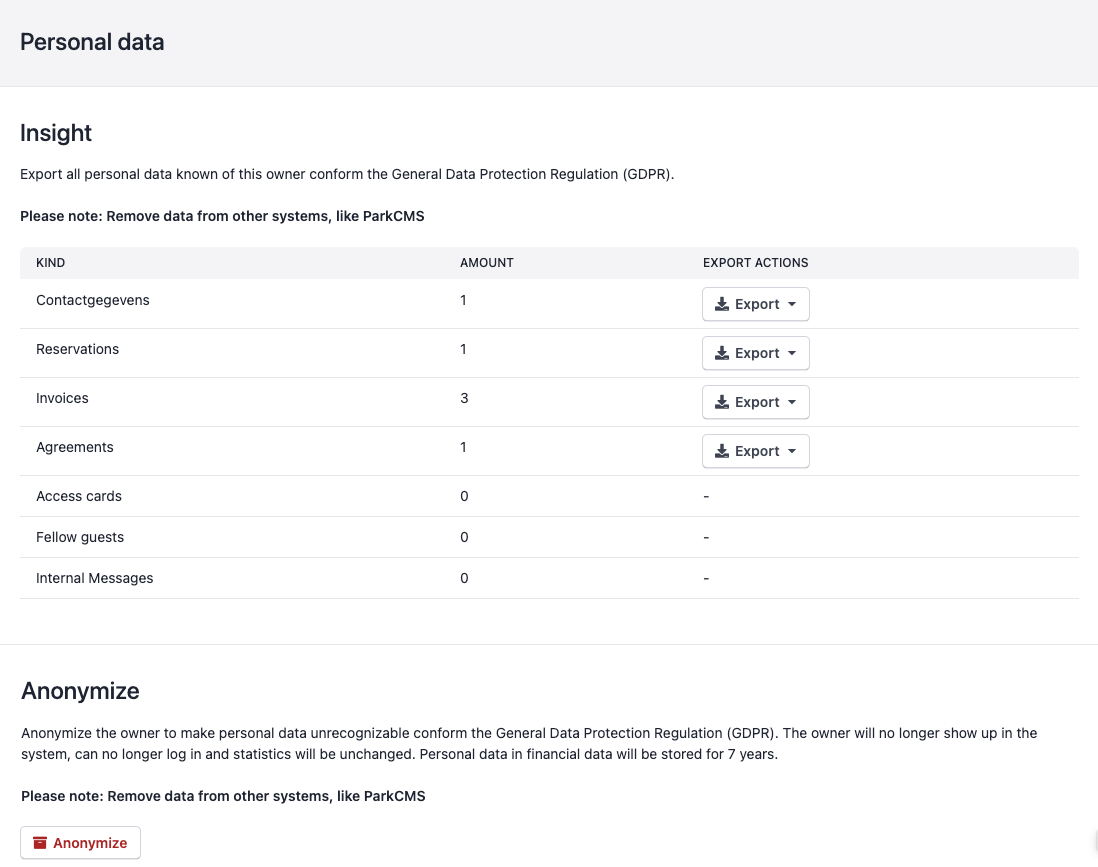
Task: Click the download icon in Agreements row
Action: [x=722, y=451]
